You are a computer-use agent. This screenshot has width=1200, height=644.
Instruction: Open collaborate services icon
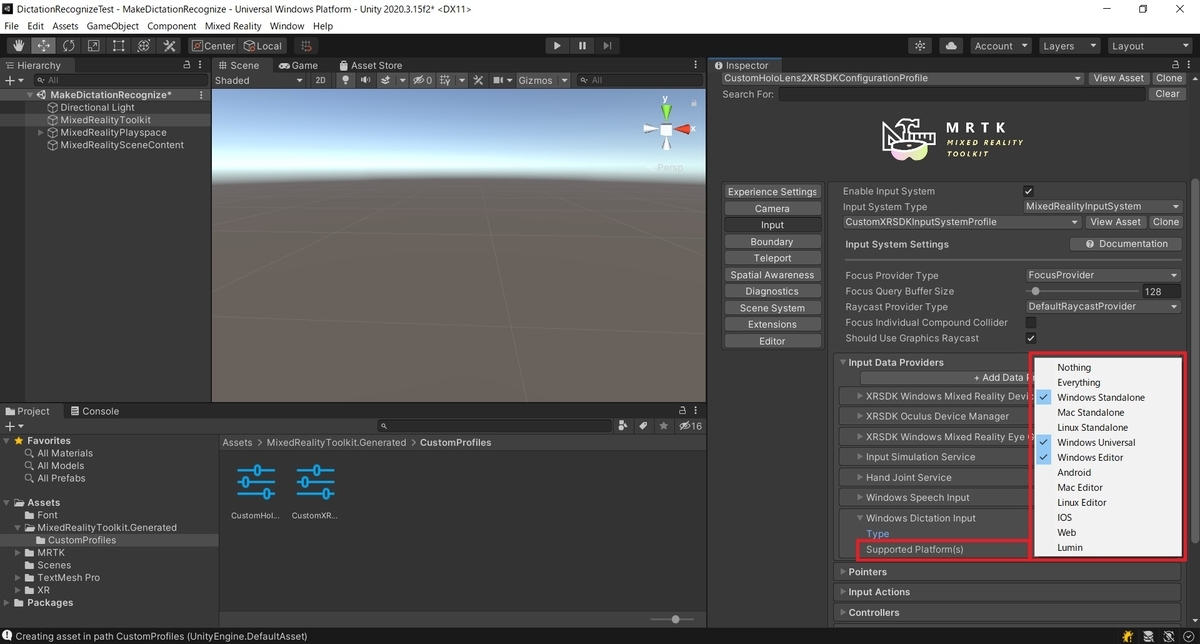point(921,46)
